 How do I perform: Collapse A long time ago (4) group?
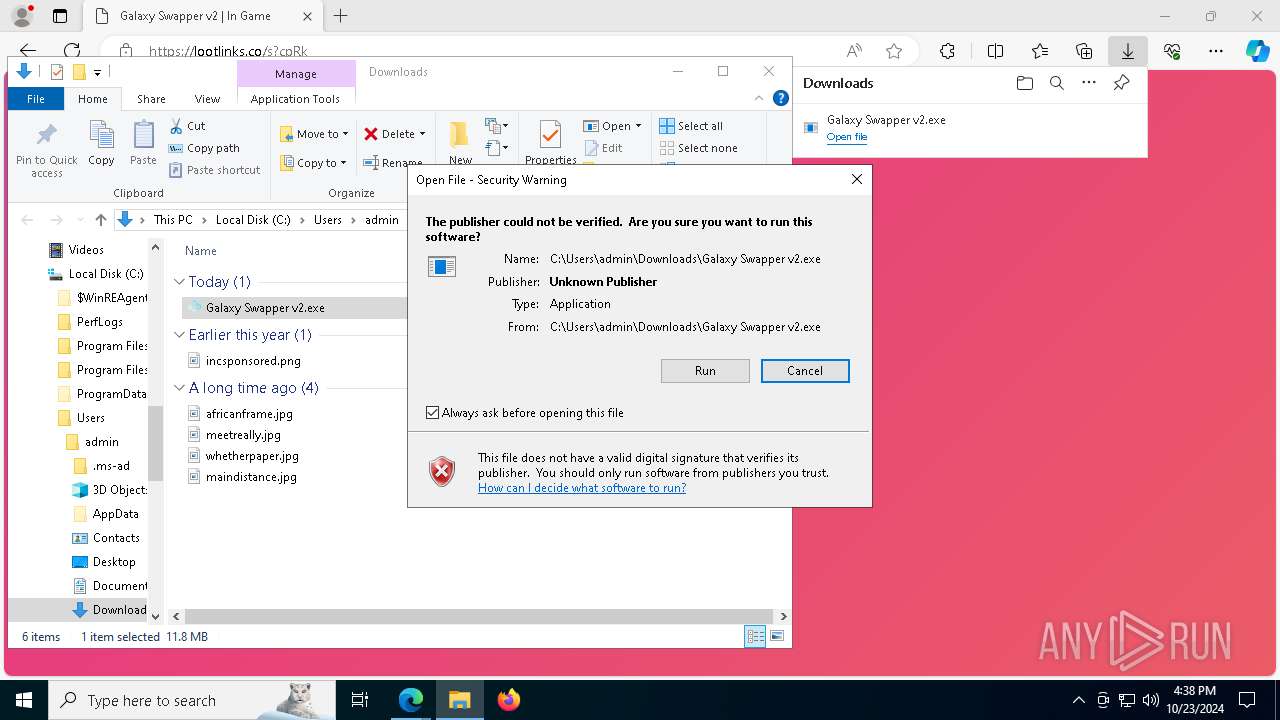point(180,388)
